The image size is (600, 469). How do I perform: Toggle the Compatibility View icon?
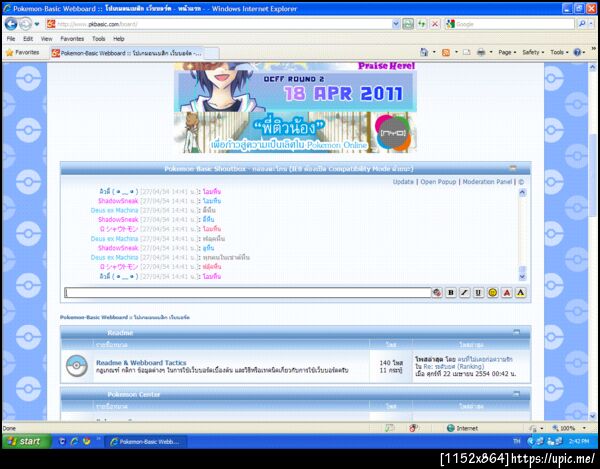408,24
